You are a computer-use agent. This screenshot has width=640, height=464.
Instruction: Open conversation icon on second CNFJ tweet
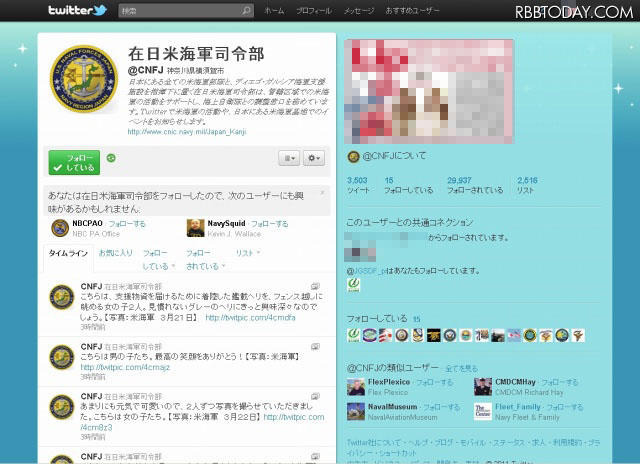[x=315, y=346]
